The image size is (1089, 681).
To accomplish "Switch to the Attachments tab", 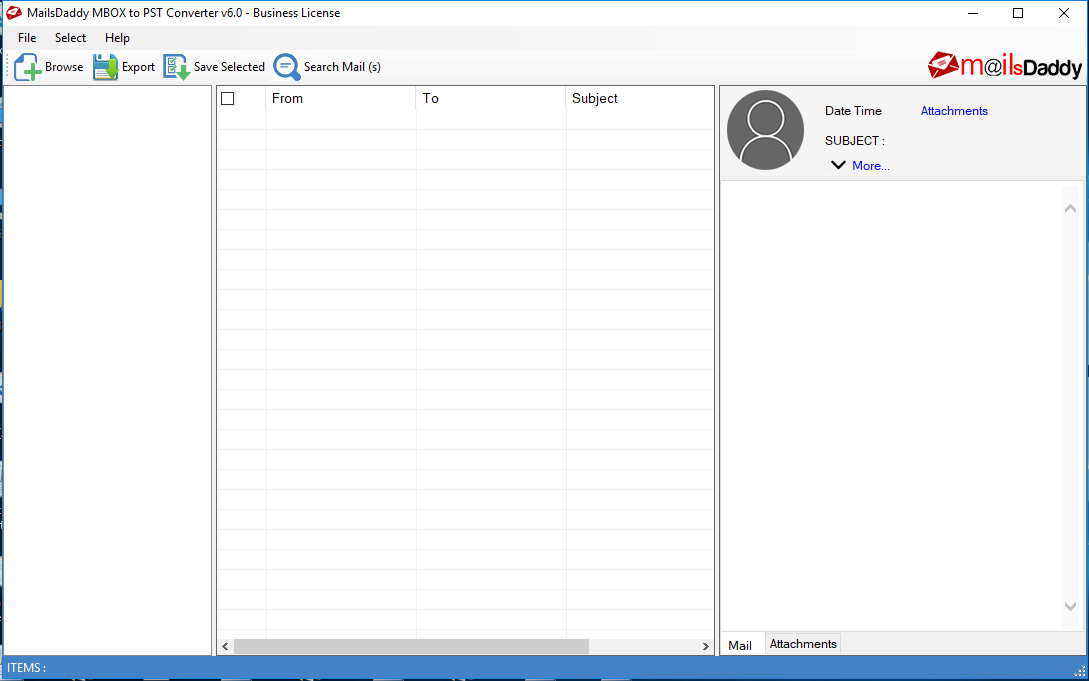I will tap(802, 643).
